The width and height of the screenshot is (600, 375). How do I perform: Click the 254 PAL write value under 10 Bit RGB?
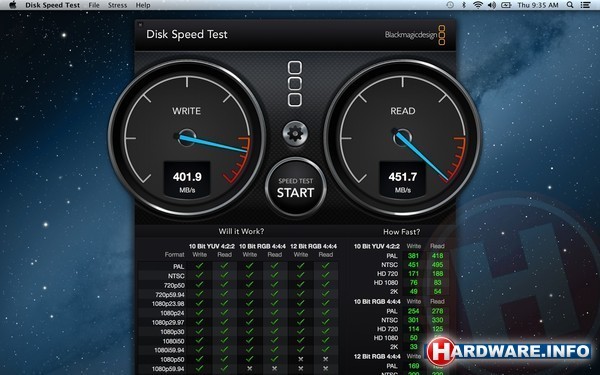[x=413, y=311]
